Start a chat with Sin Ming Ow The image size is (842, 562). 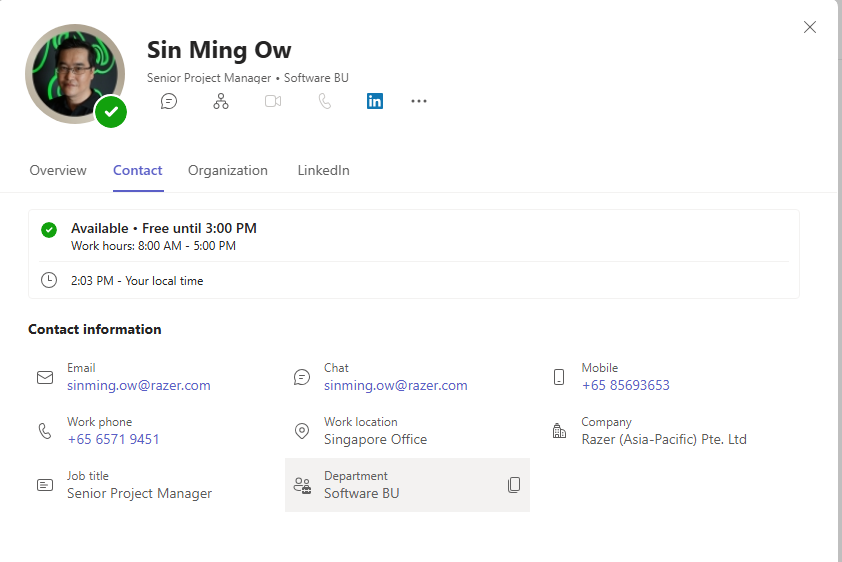169,101
